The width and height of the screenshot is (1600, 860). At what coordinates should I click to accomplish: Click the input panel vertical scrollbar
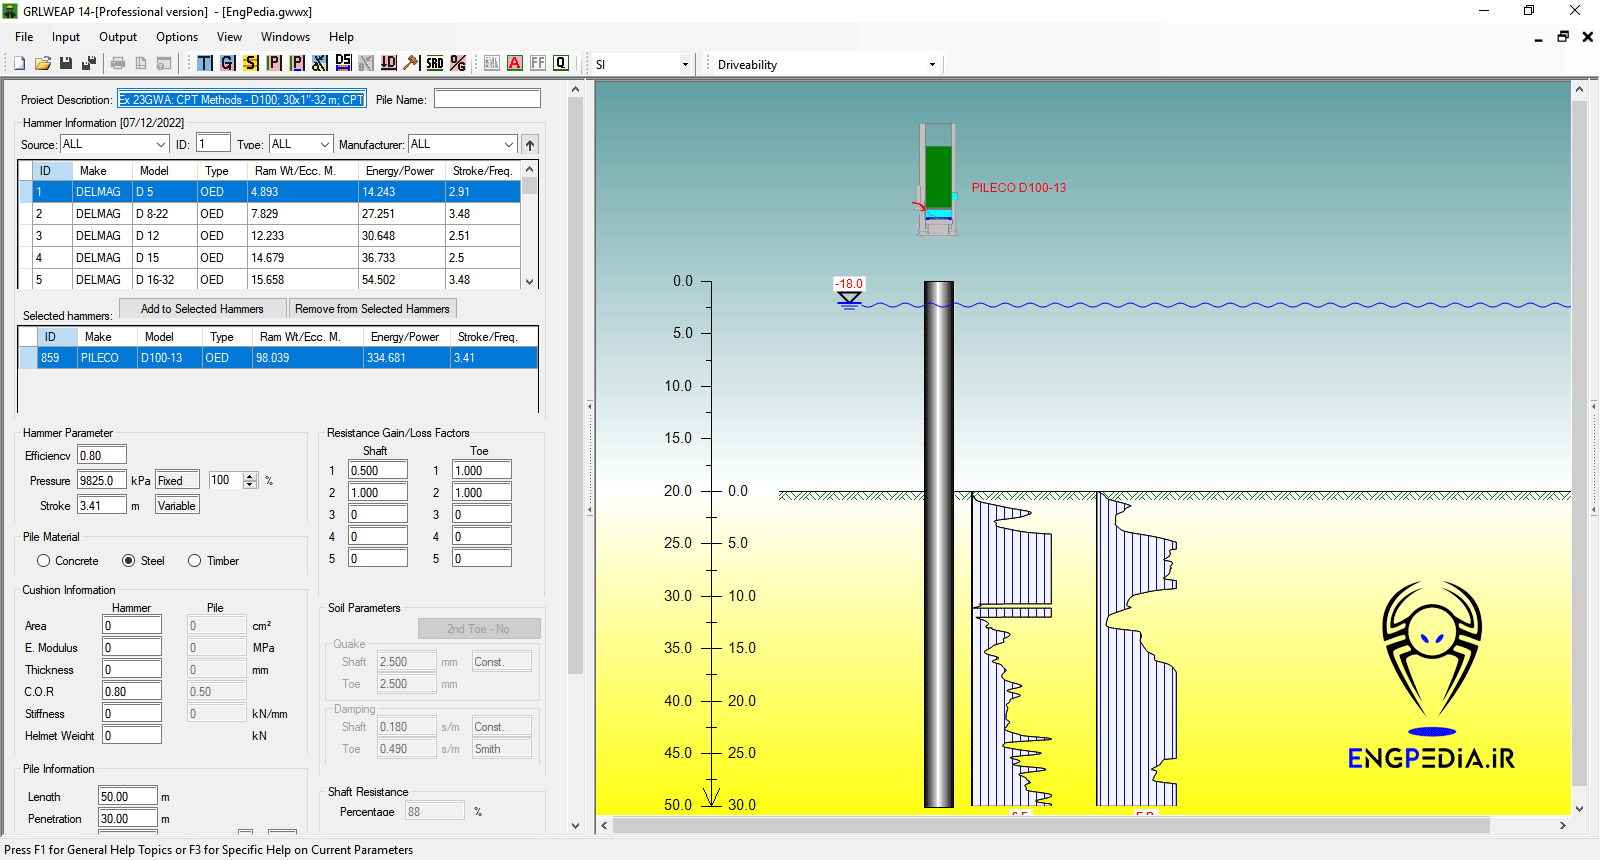pos(575,457)
